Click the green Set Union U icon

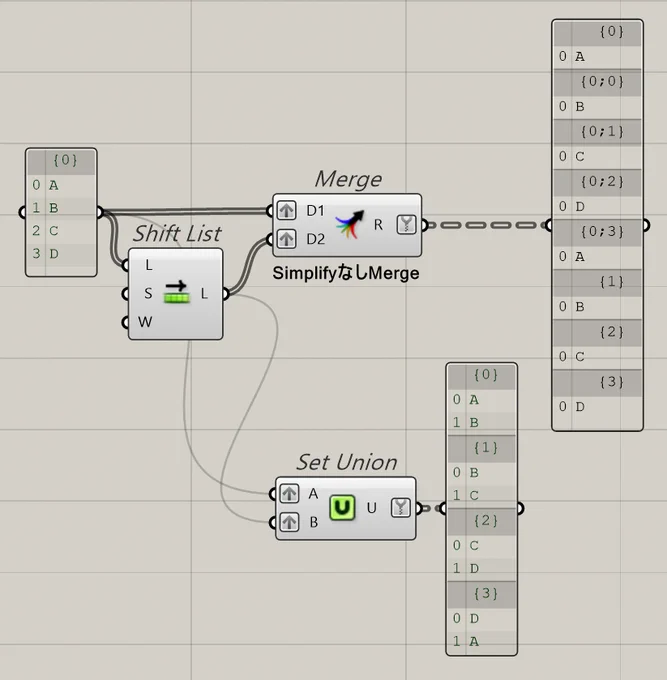point(342,508)
